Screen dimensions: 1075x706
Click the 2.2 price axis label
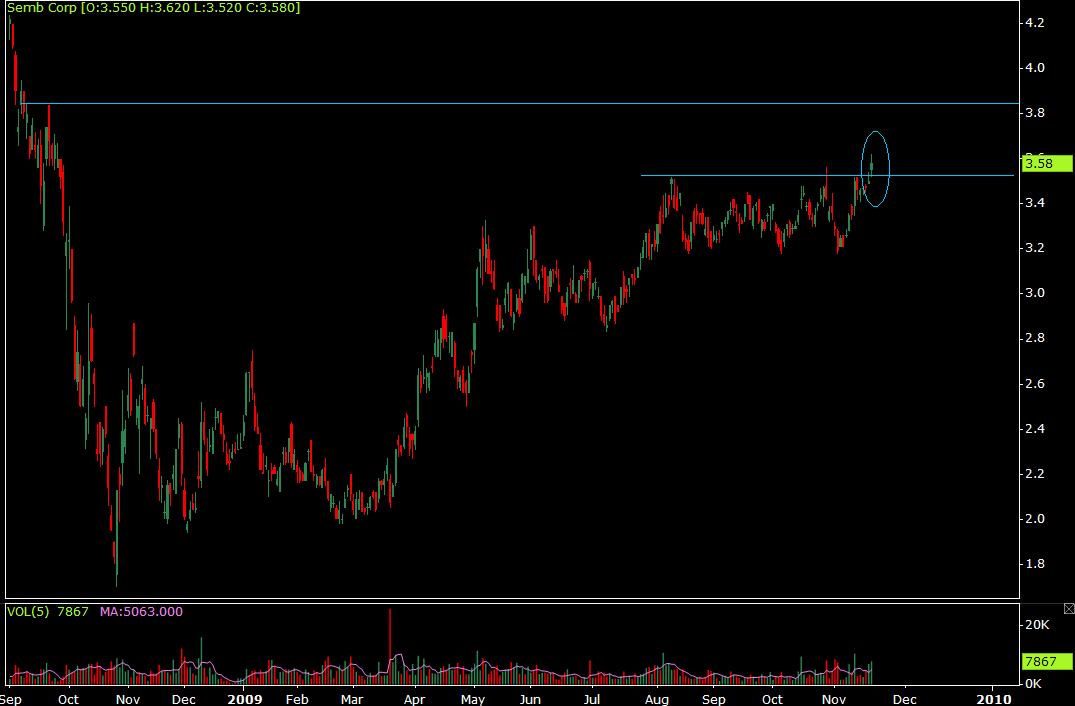tap(1034, 474)
